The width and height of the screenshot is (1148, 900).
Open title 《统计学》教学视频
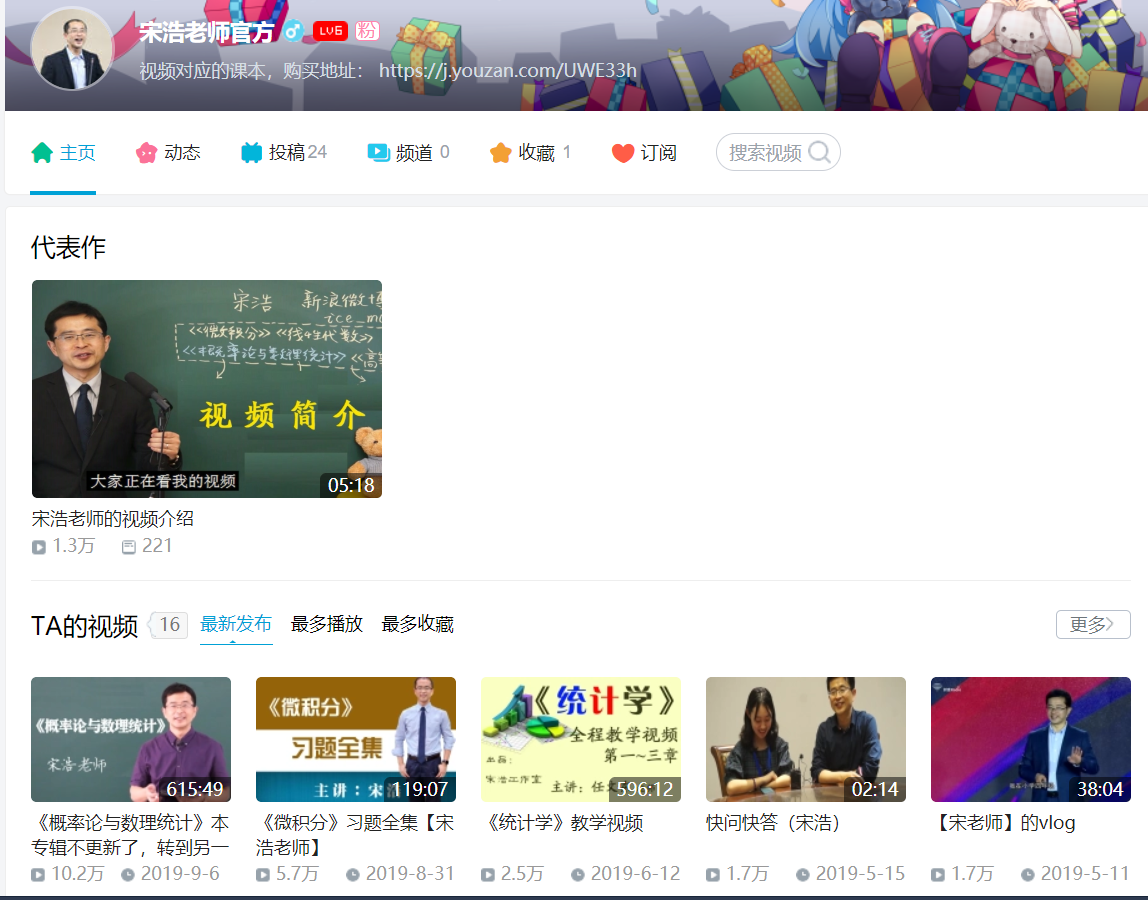tap(562, 823)
